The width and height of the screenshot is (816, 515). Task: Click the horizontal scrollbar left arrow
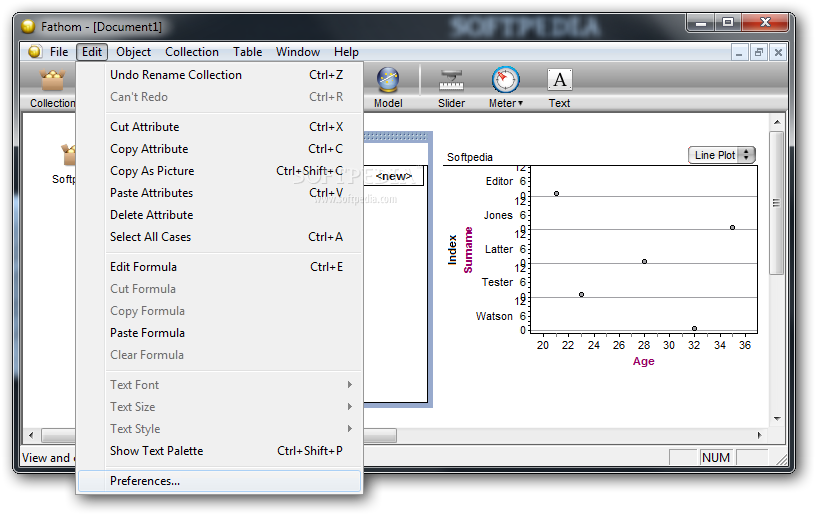(31, 435)
